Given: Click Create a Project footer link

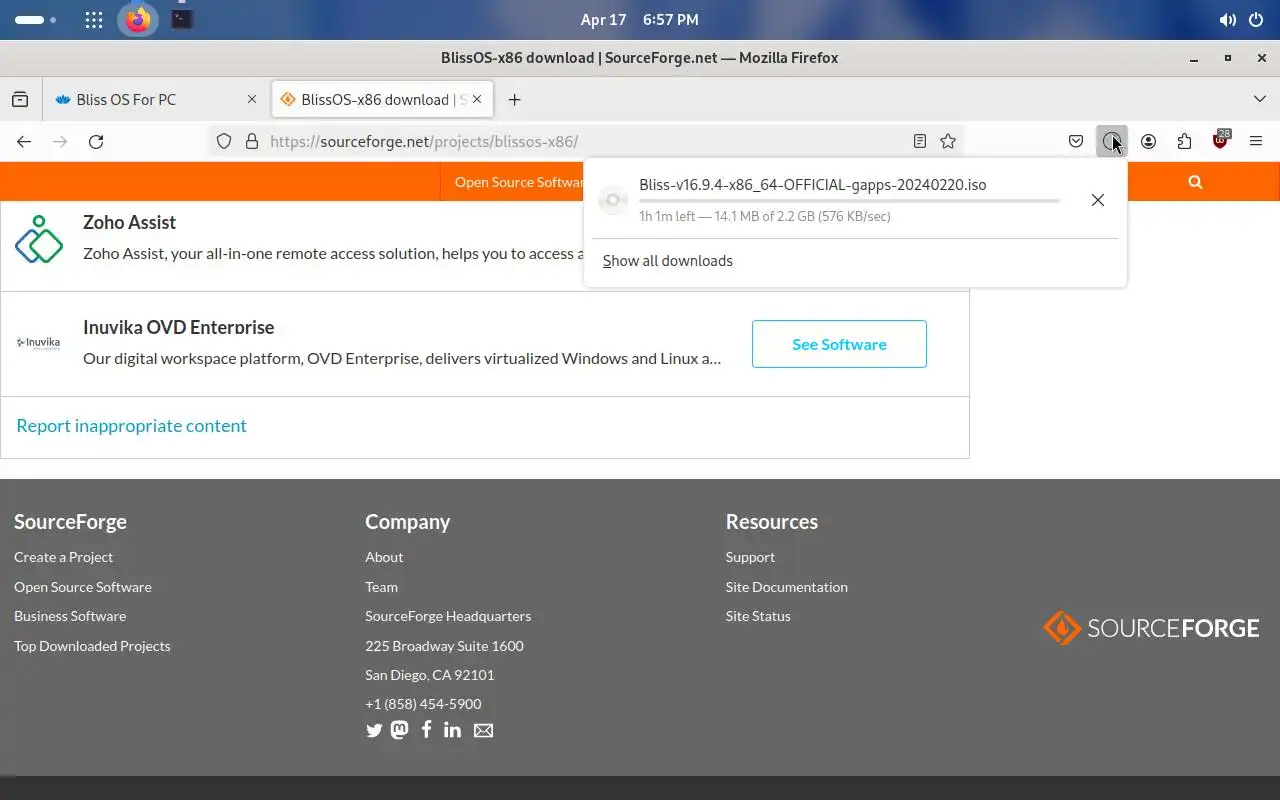Looking at the screenshot, I should (63, 557).
